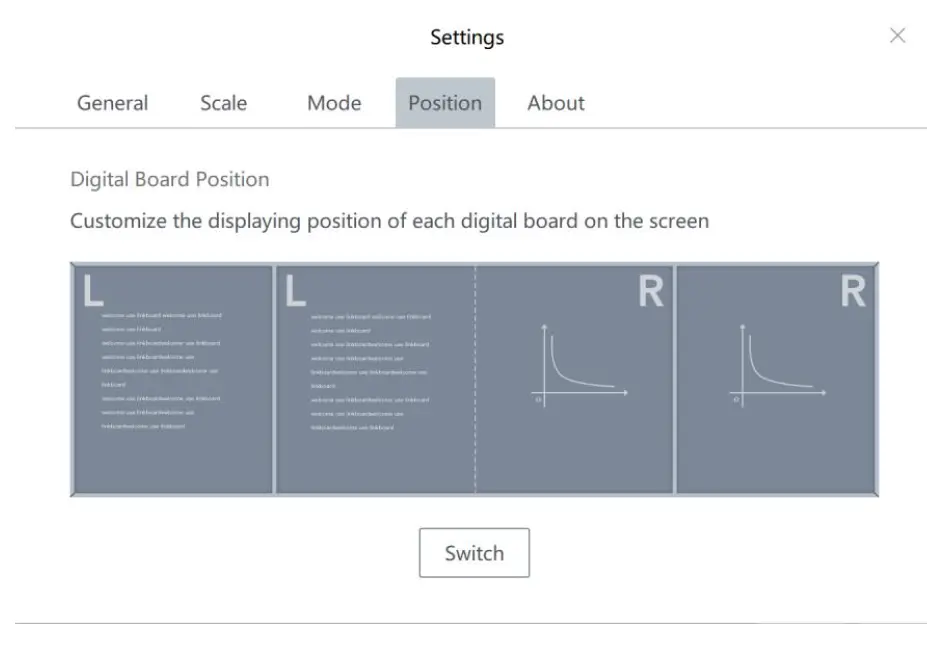Open the Position tab
The width and height of the screenshot is (927, 654).
click(445, 102)
